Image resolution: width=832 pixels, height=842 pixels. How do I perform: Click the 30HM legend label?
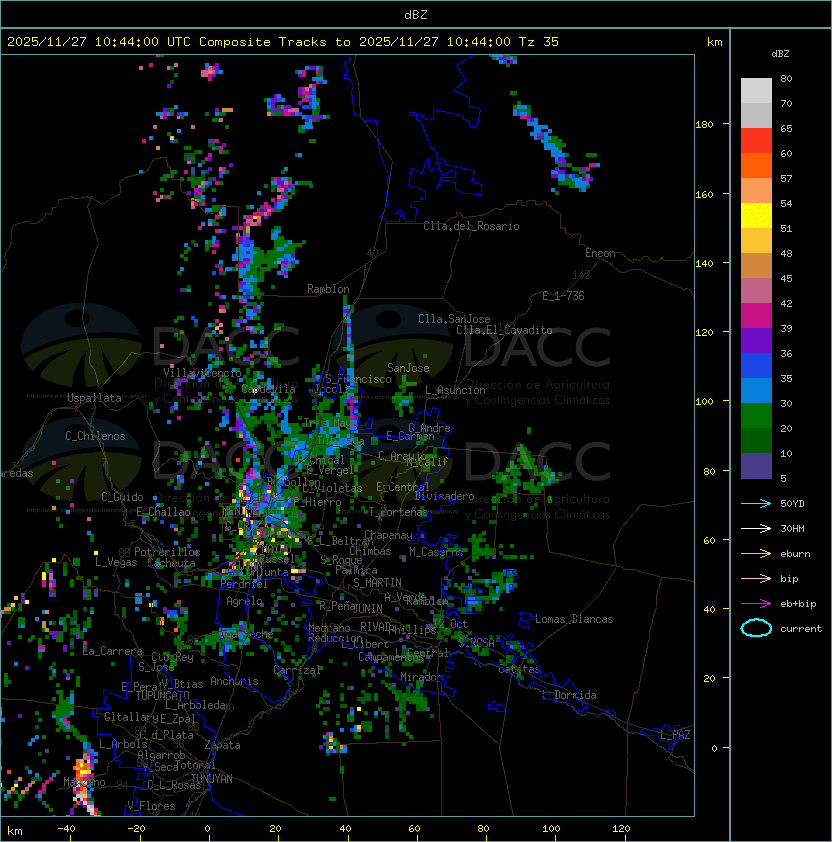[792, 528]
